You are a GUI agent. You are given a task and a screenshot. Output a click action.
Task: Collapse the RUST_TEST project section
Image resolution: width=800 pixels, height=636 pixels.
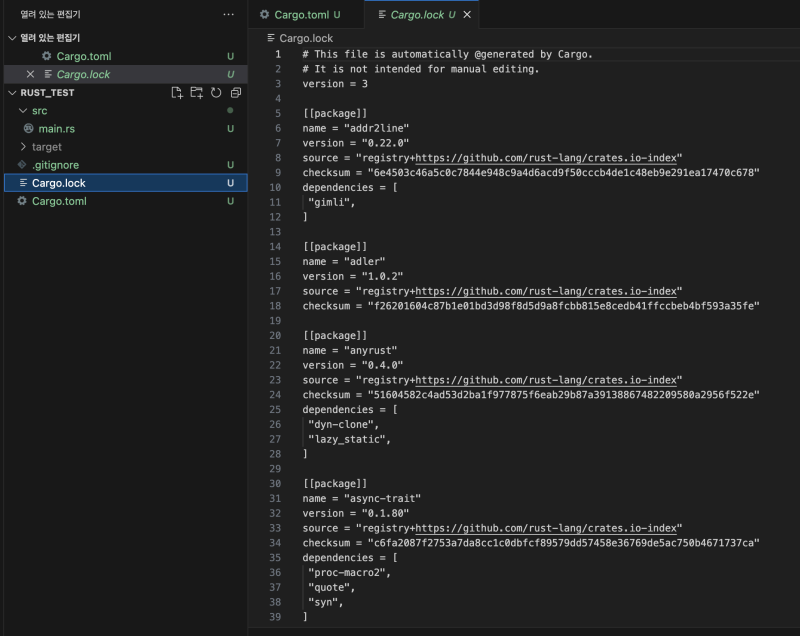point(12,93)
